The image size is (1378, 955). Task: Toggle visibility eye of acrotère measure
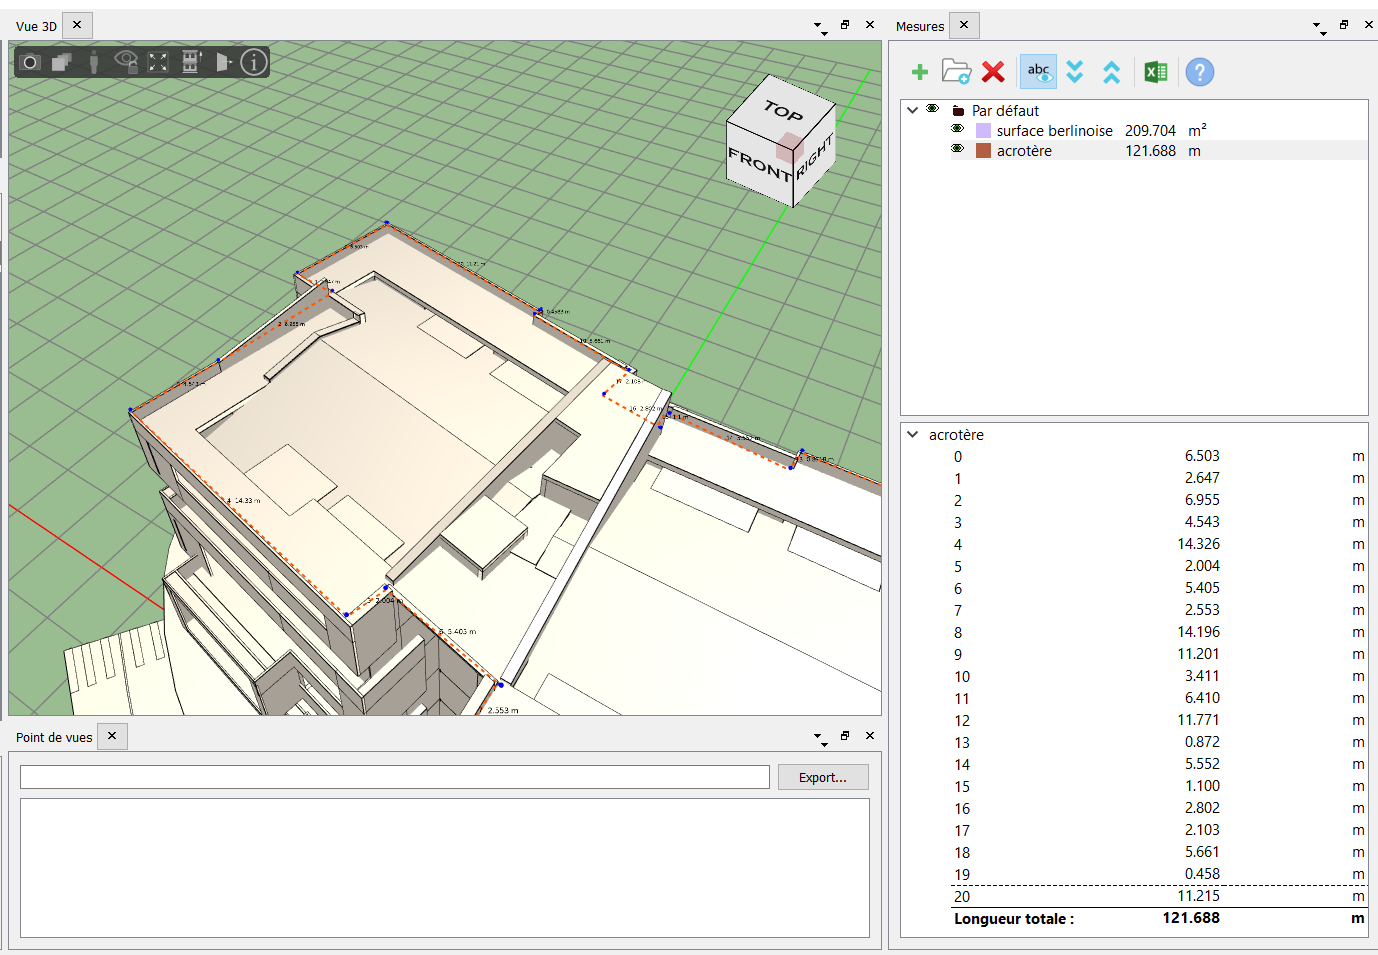point(957,149)
